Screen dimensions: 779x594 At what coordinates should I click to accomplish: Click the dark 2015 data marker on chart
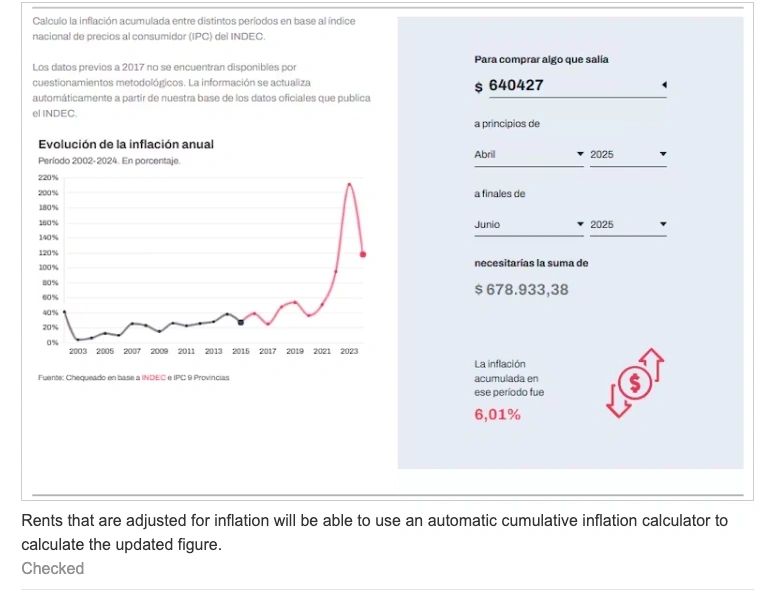pos(241,322)
